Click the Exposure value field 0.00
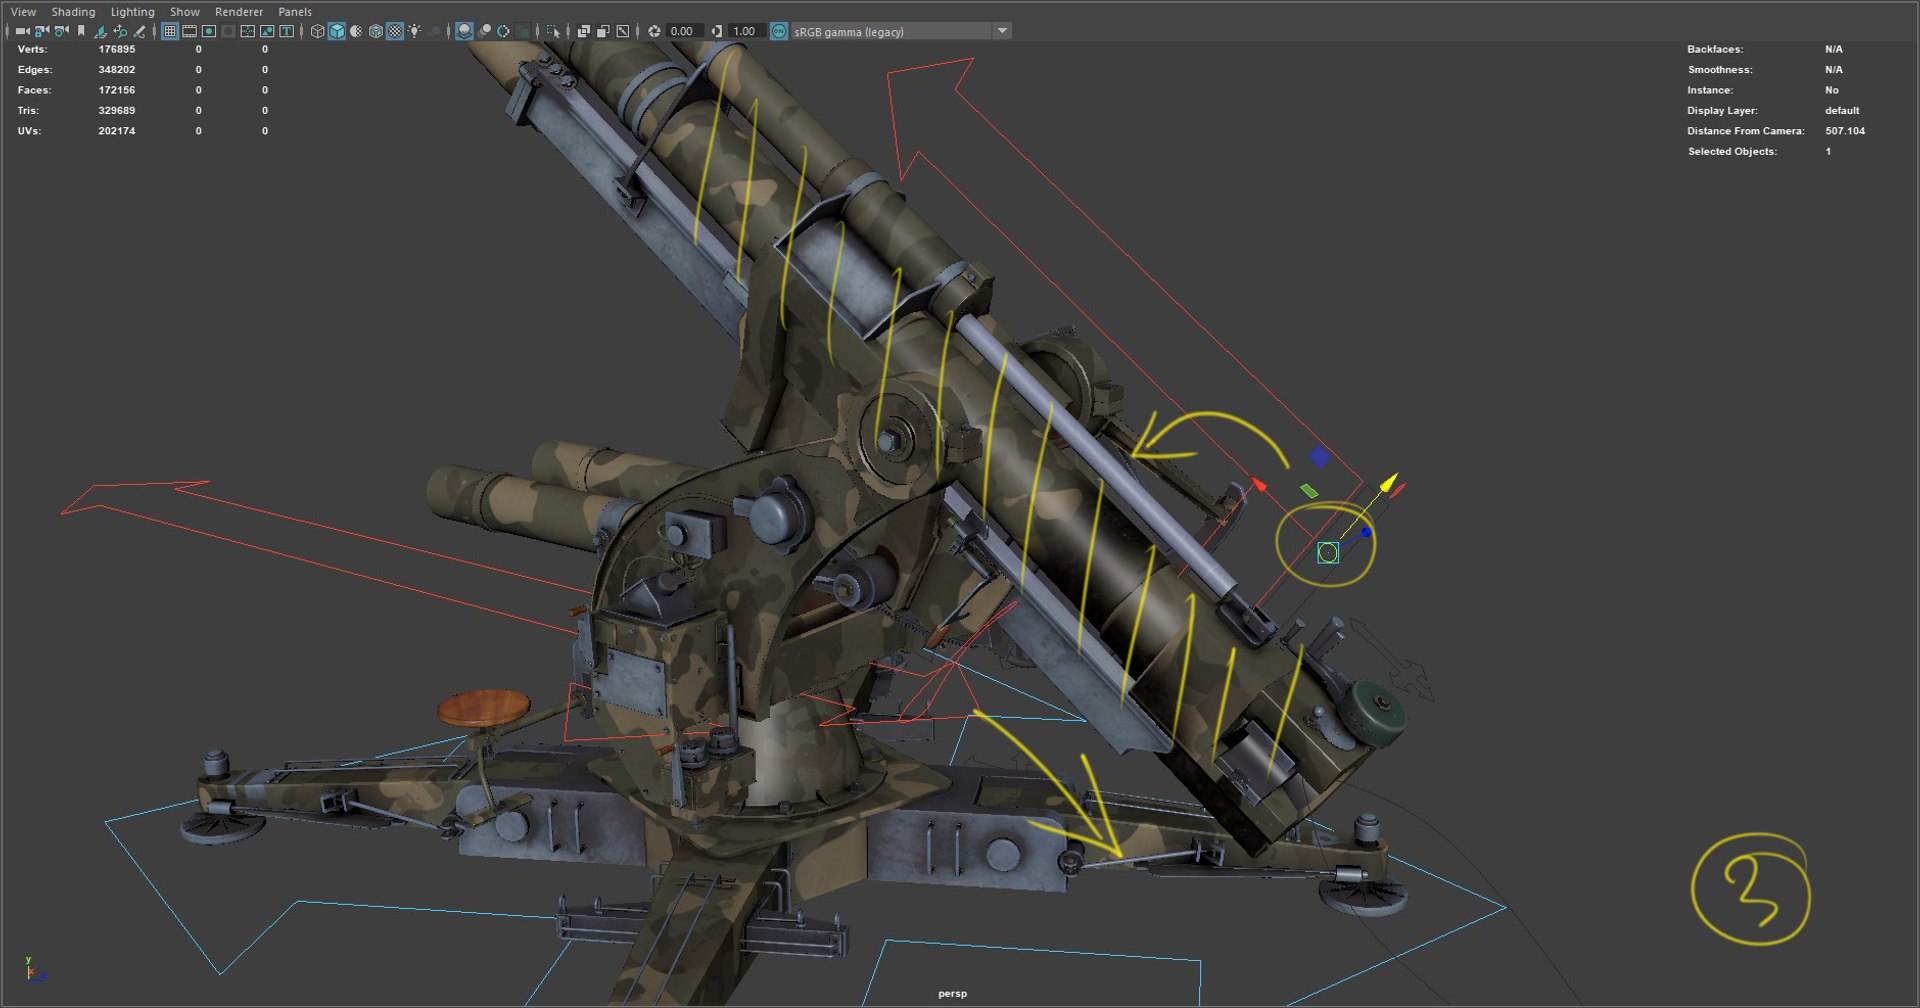1920x1008 pixels. point(685,31)
